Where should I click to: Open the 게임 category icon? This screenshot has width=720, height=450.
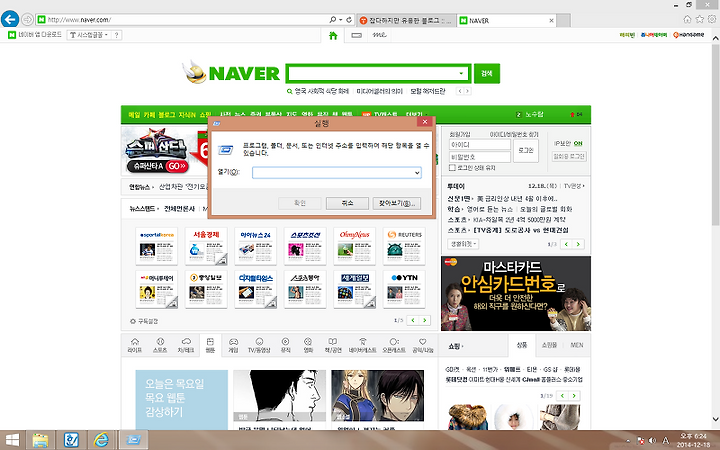234,345
